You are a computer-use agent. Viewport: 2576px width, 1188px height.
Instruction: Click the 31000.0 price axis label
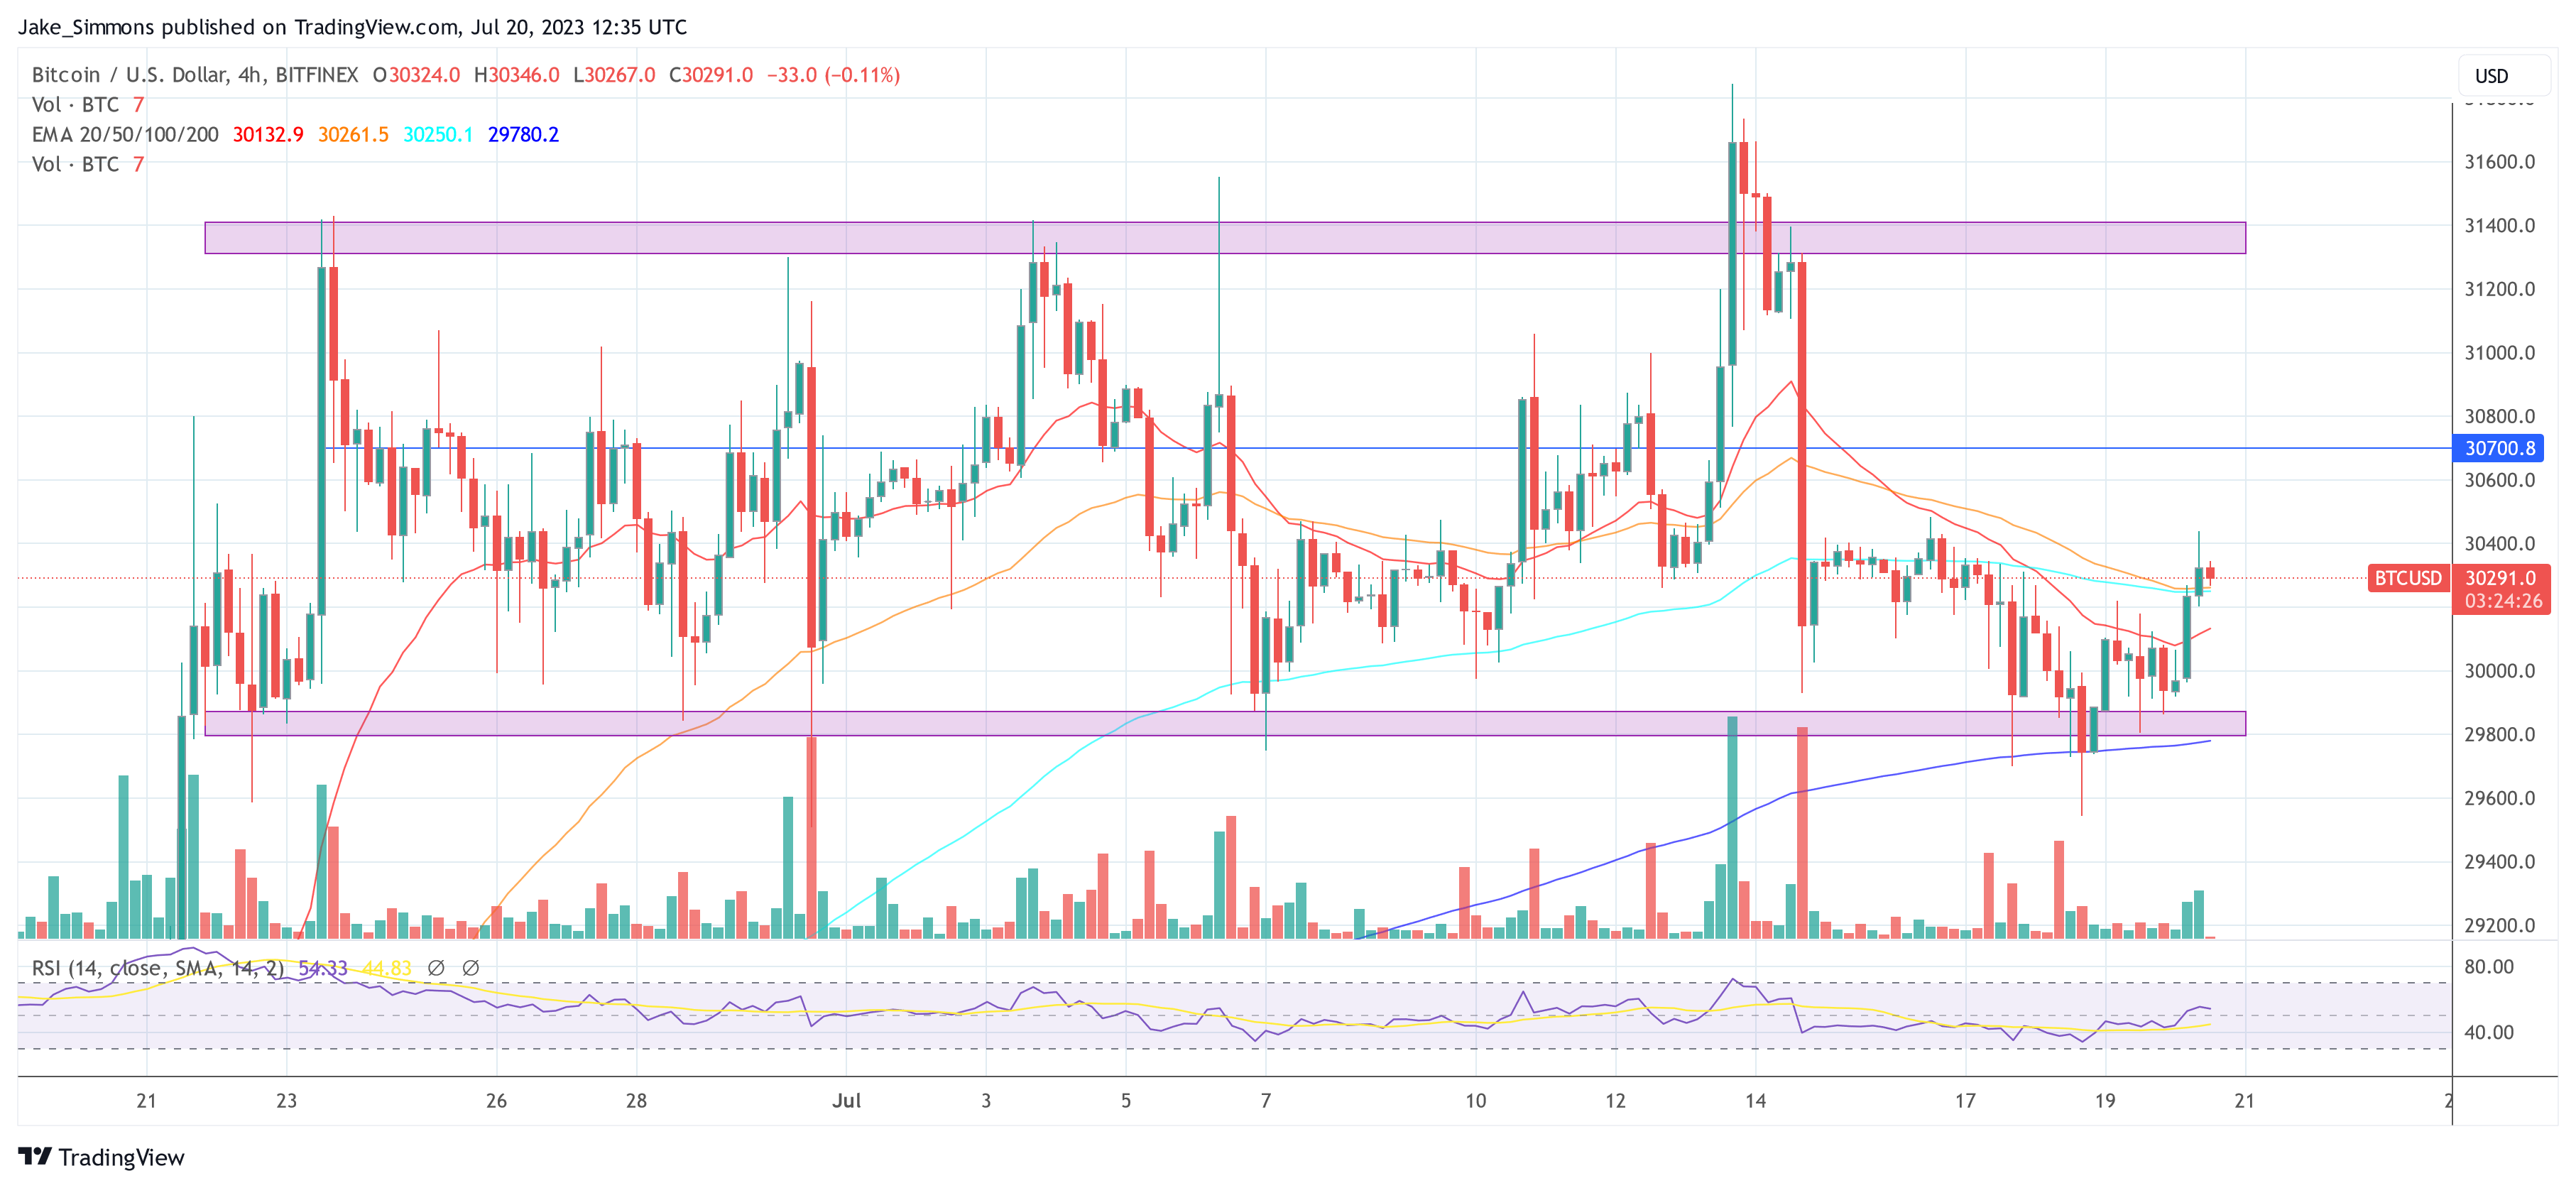point(2499,353)
